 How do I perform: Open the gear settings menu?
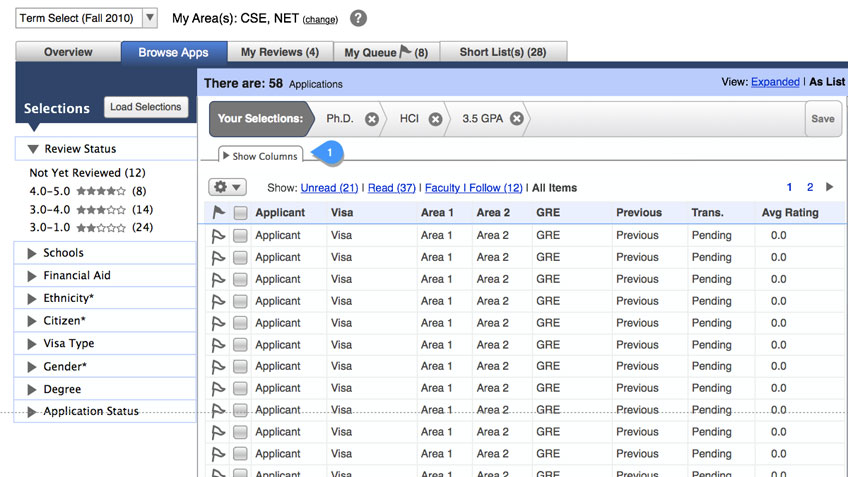227,187
